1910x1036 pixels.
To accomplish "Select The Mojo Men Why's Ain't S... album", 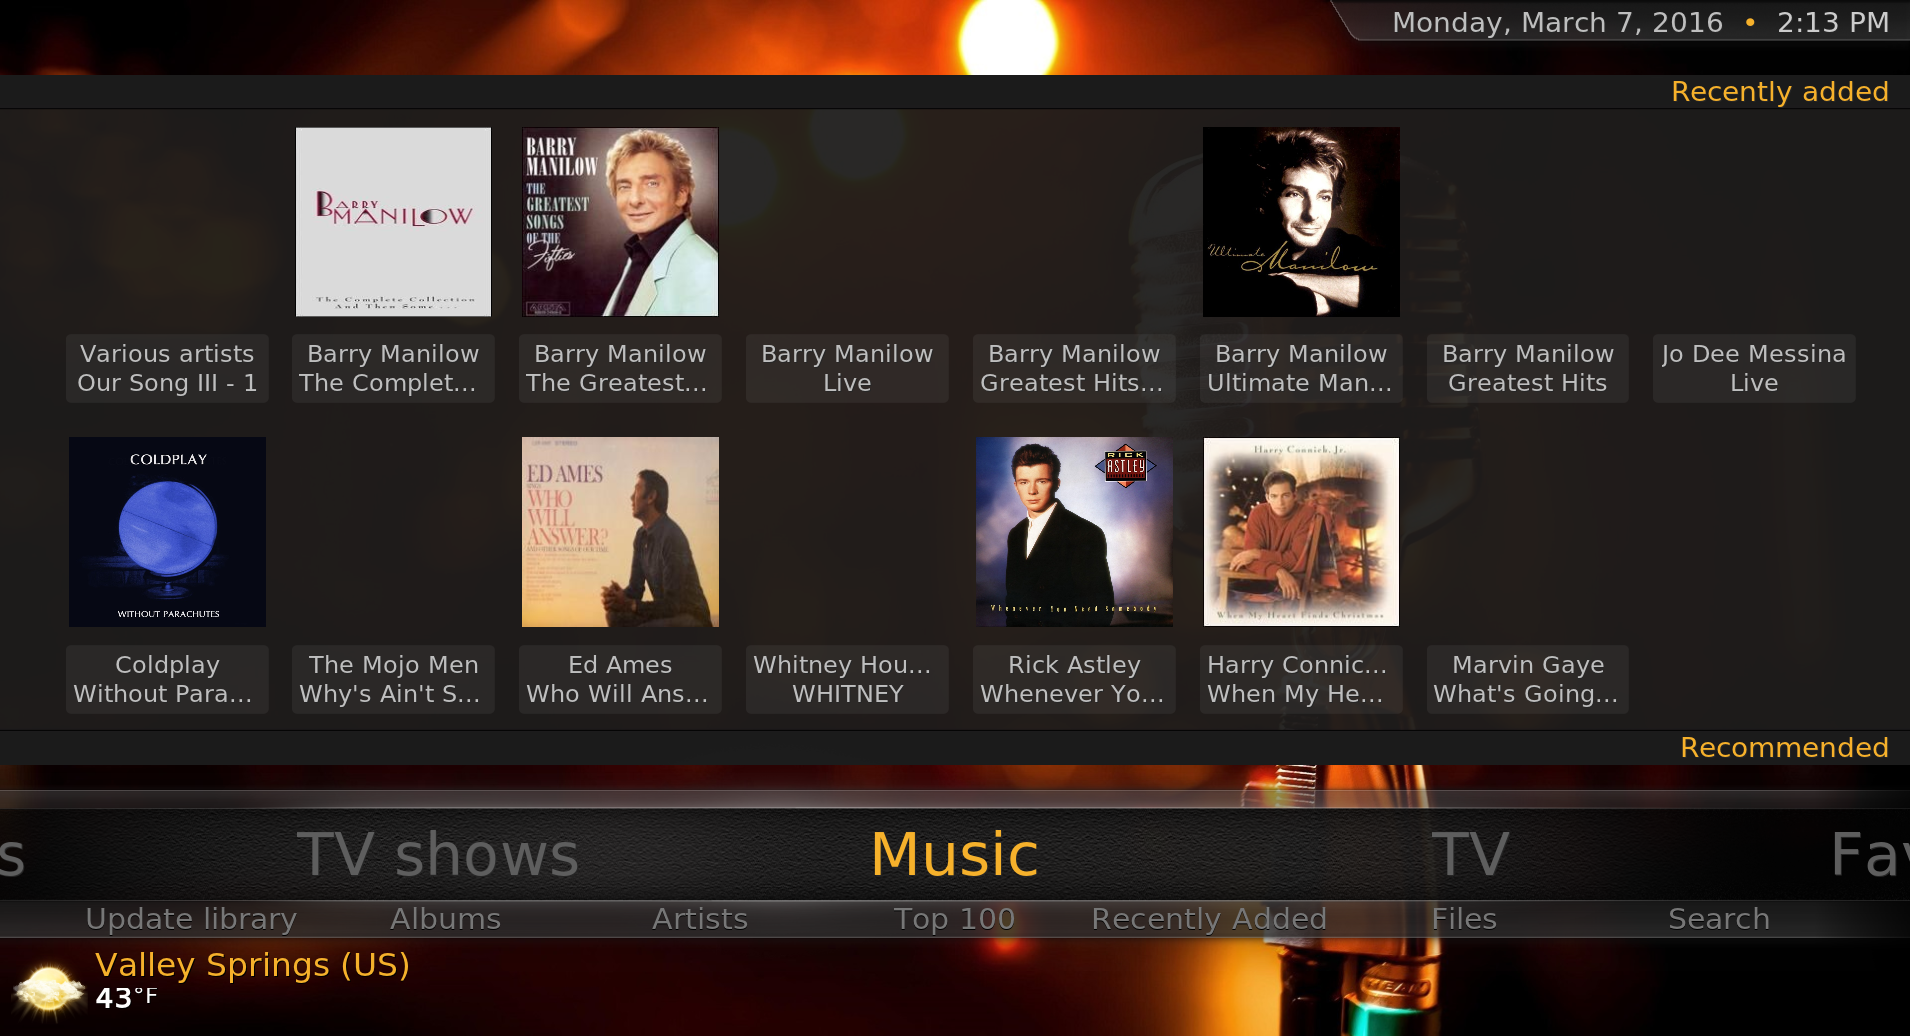I will pyautogui.click(x=393, y=679).
